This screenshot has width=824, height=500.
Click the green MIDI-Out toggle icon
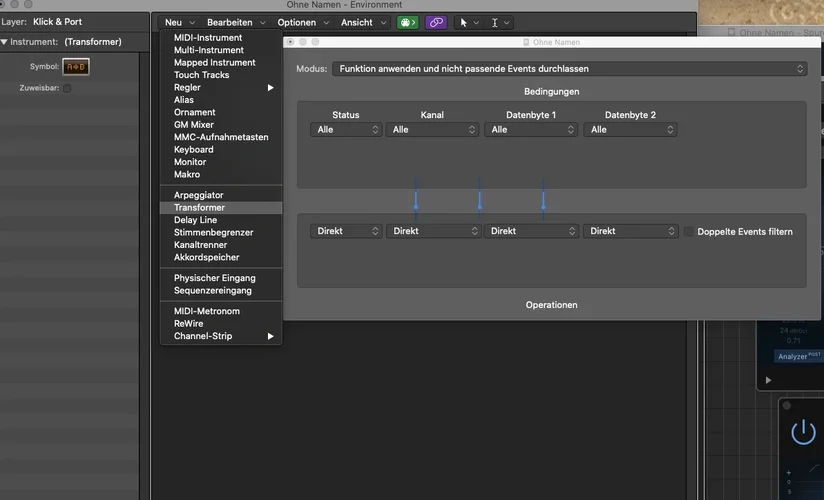[407, 22]
